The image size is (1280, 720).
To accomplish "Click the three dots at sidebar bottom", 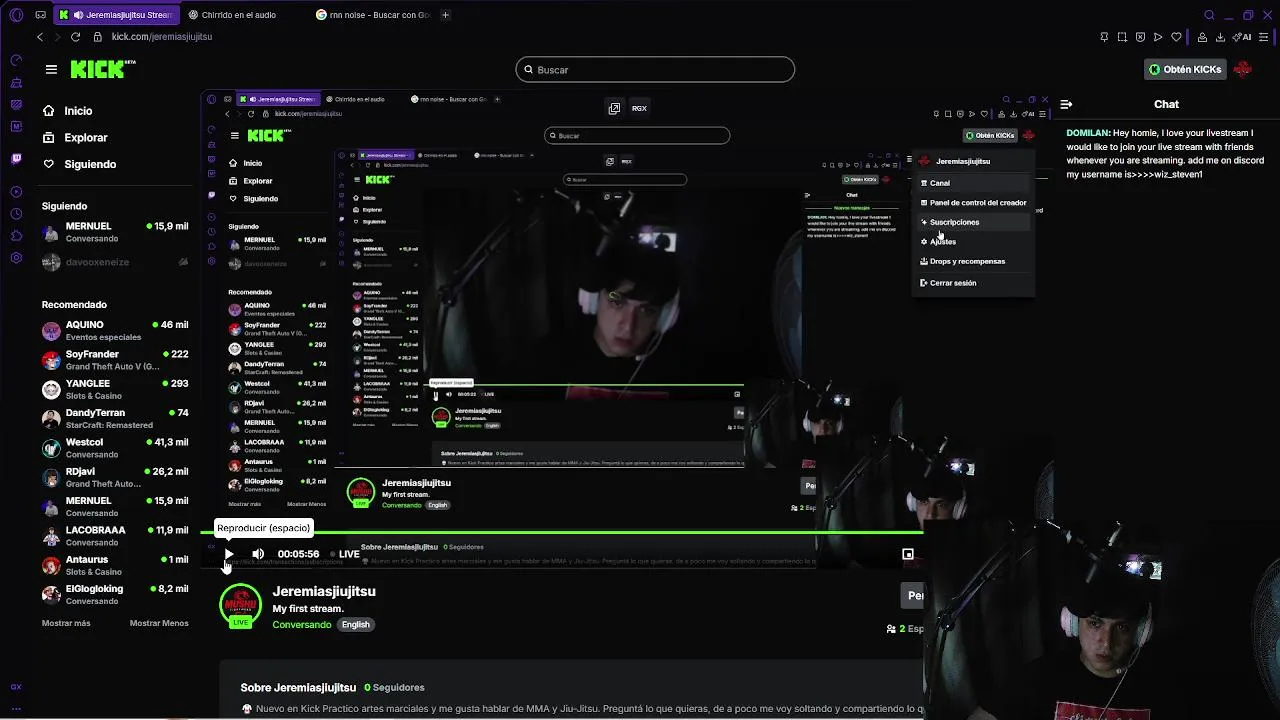I will click(x=16, y=707).
